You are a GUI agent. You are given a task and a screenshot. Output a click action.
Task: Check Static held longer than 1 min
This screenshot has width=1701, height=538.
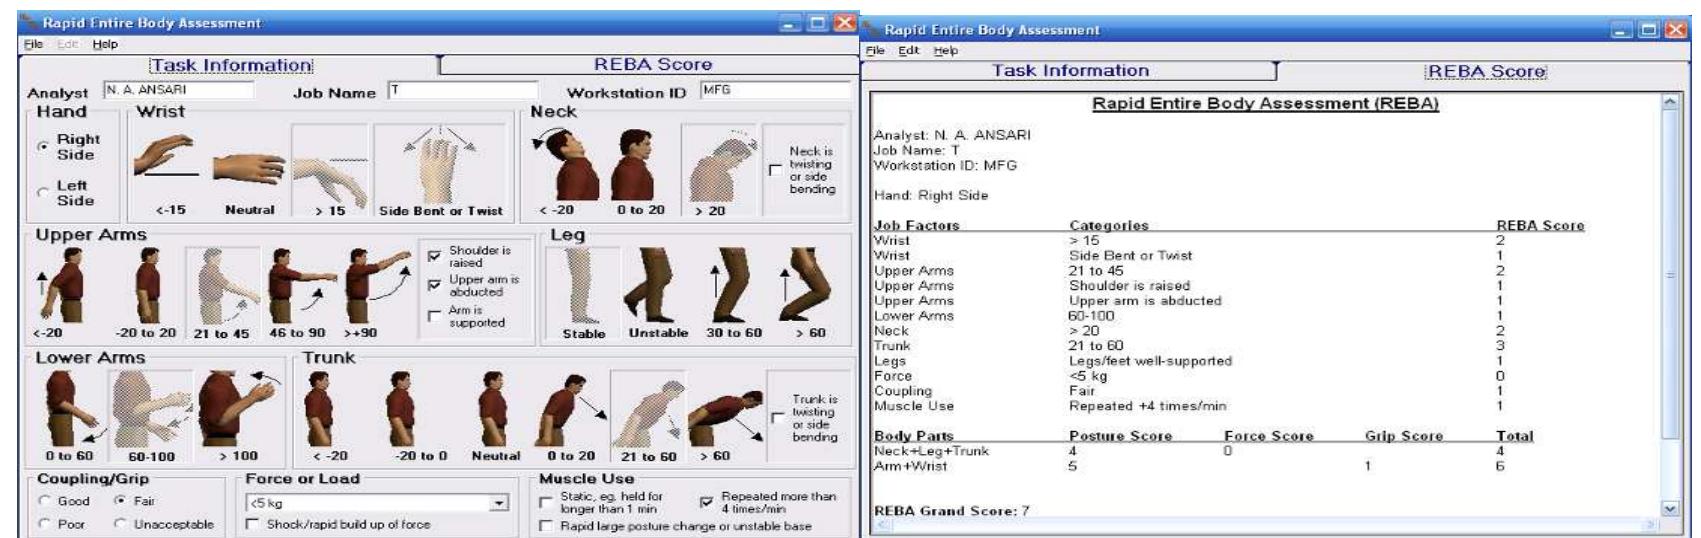[546, 502]
